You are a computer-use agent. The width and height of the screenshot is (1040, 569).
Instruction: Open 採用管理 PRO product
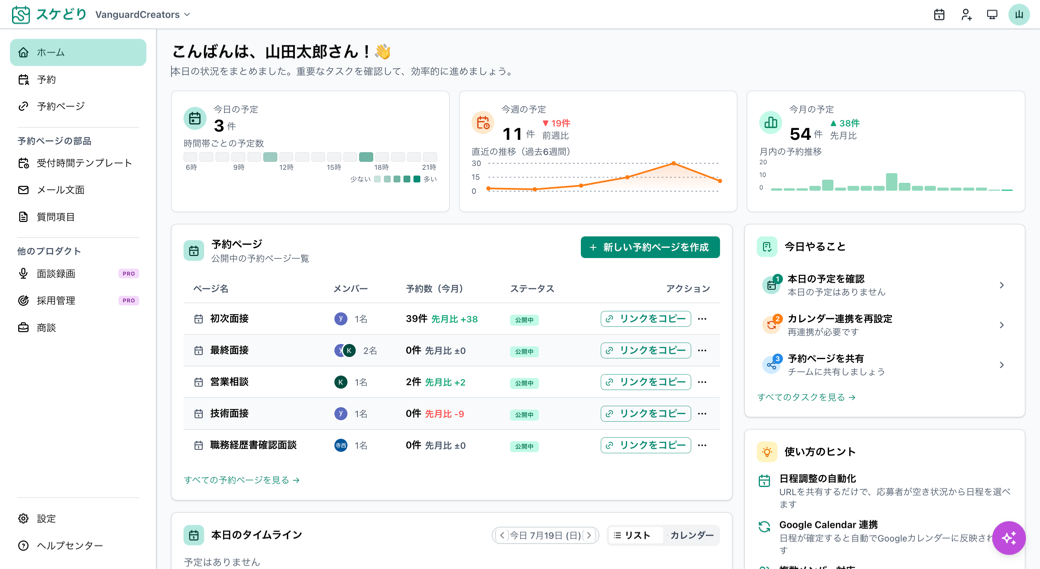pyautogui.click(x=78, y=300)
